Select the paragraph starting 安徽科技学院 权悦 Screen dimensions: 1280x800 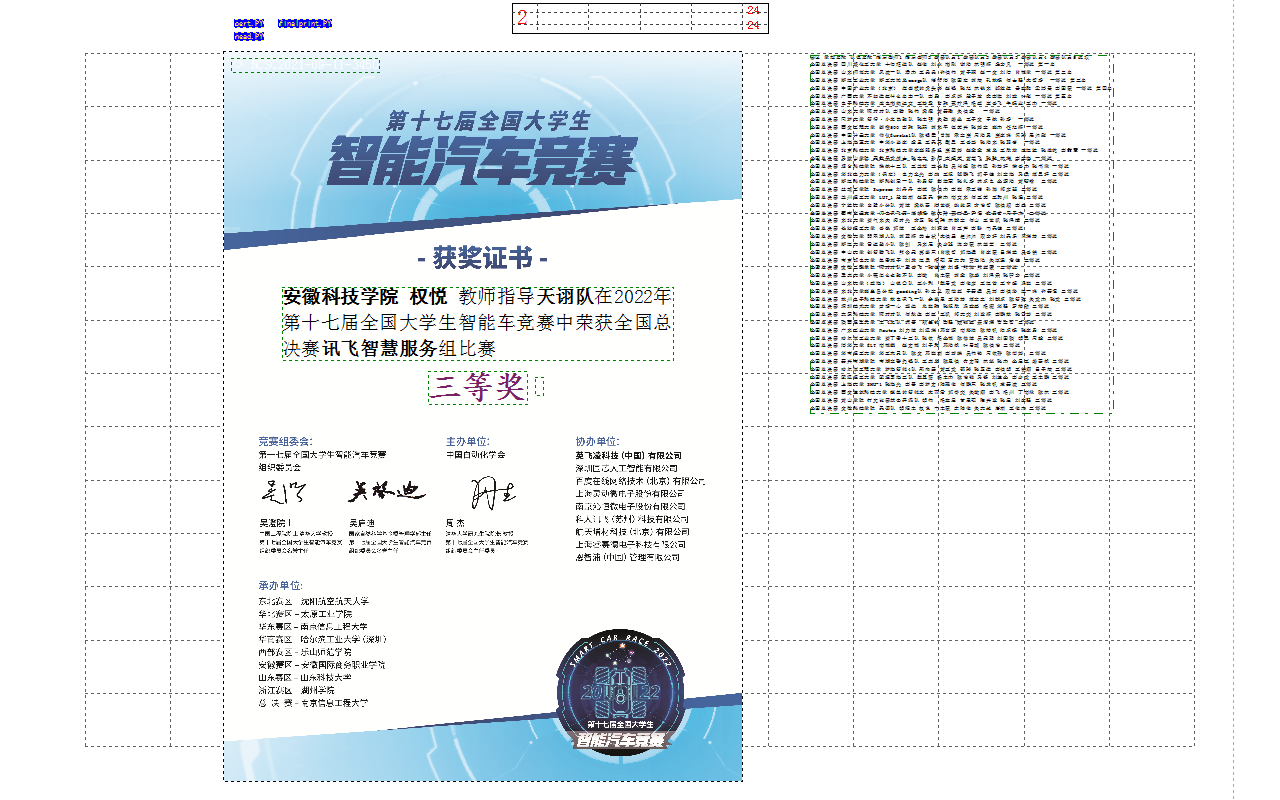tap(477, 323)
